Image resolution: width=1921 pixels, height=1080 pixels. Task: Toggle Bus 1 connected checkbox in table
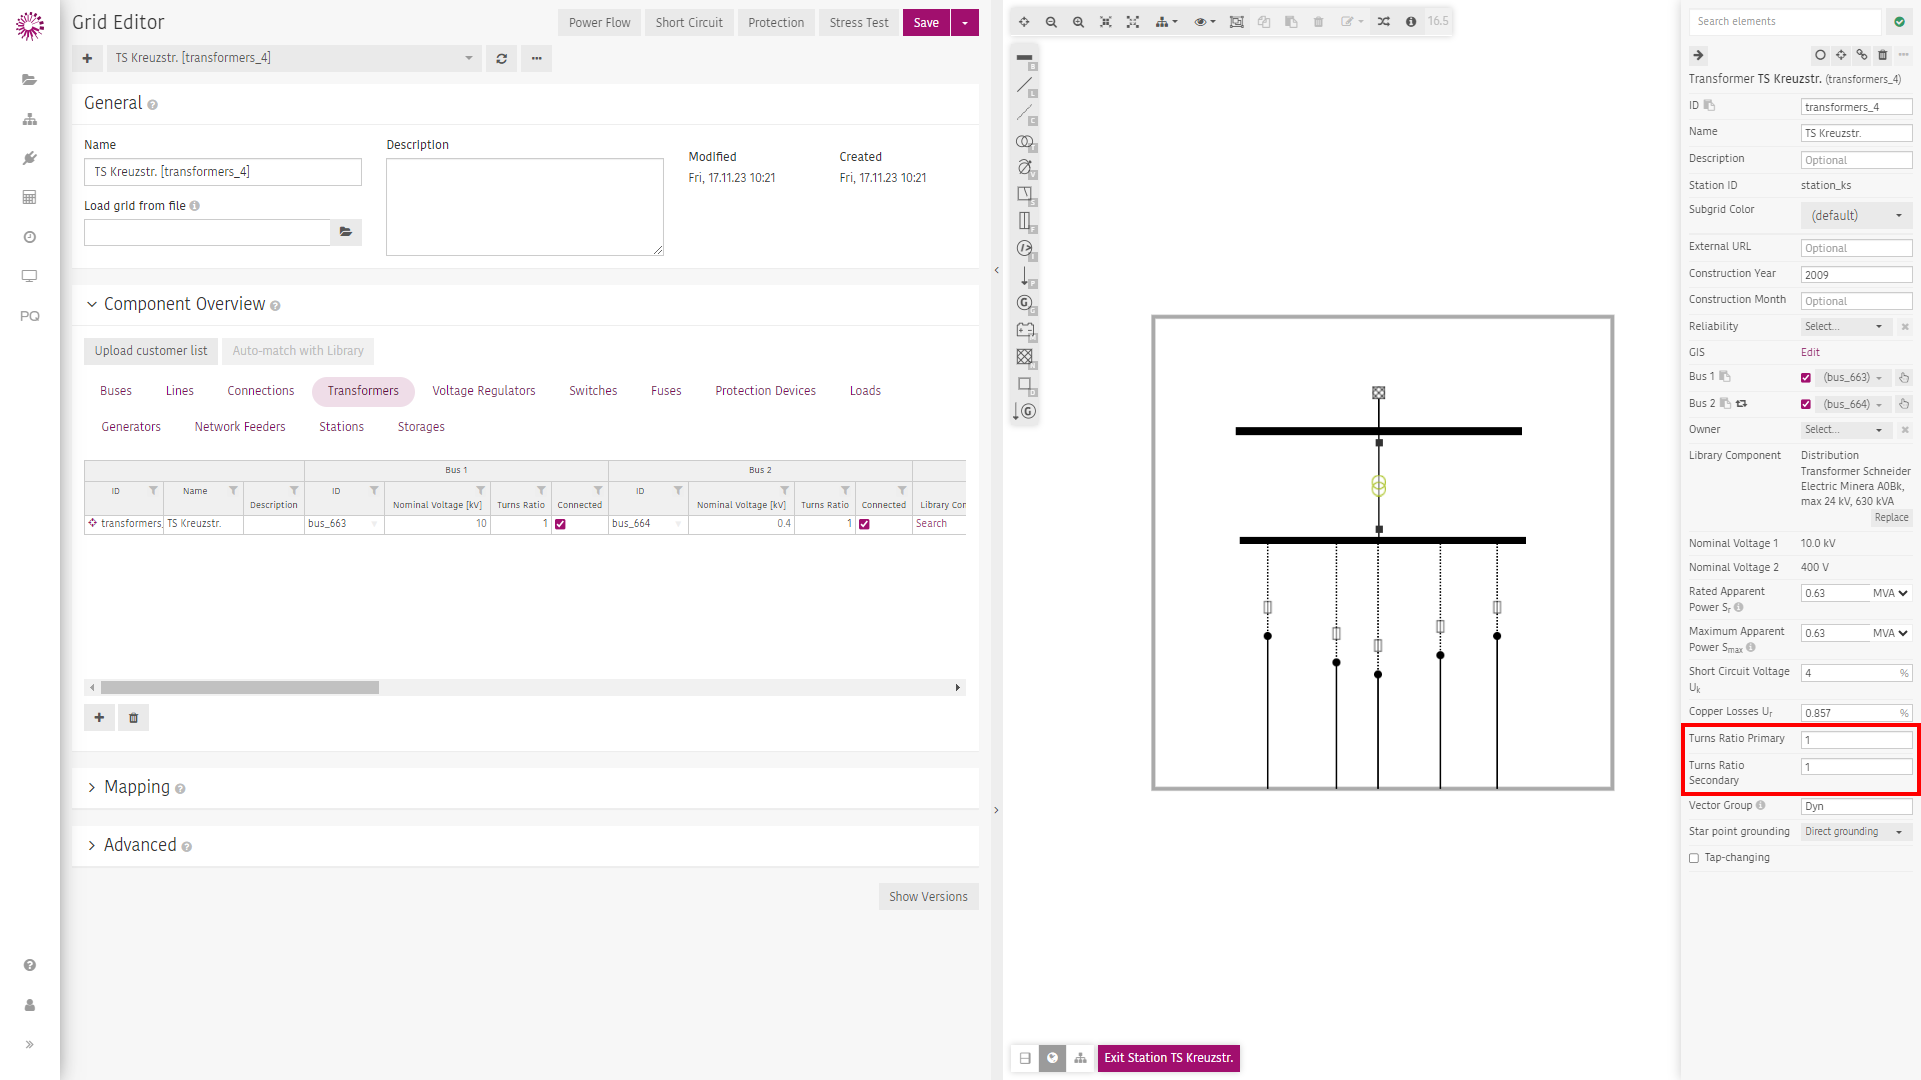561,524
